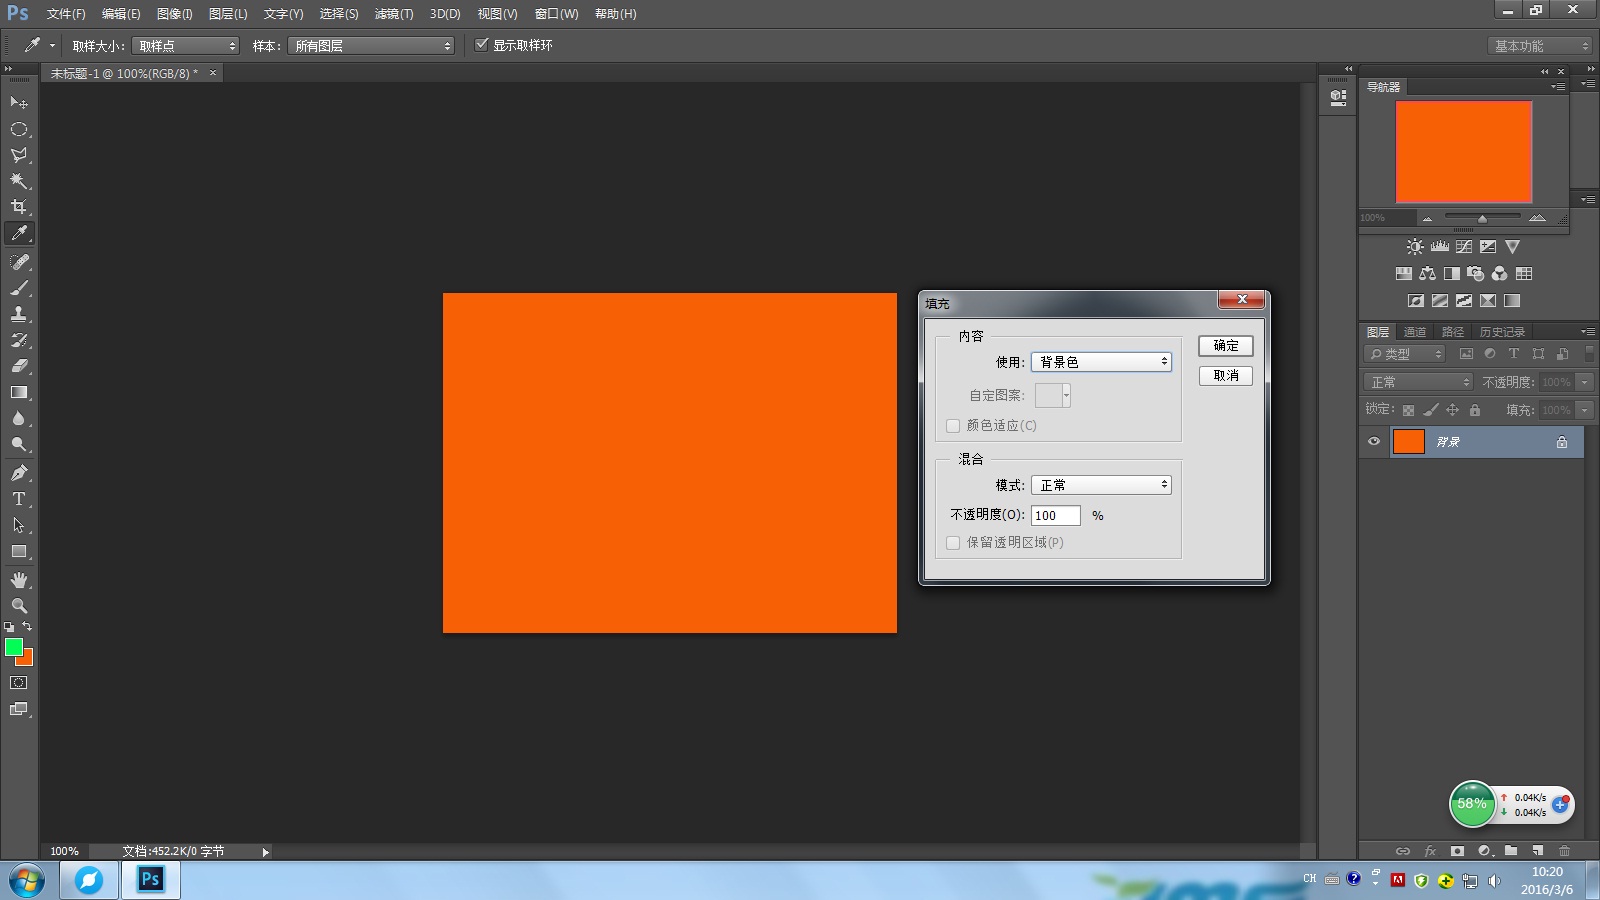Select the Gradient tool
The height and width of the screenshot is (900, 1600).
(19, 392)
